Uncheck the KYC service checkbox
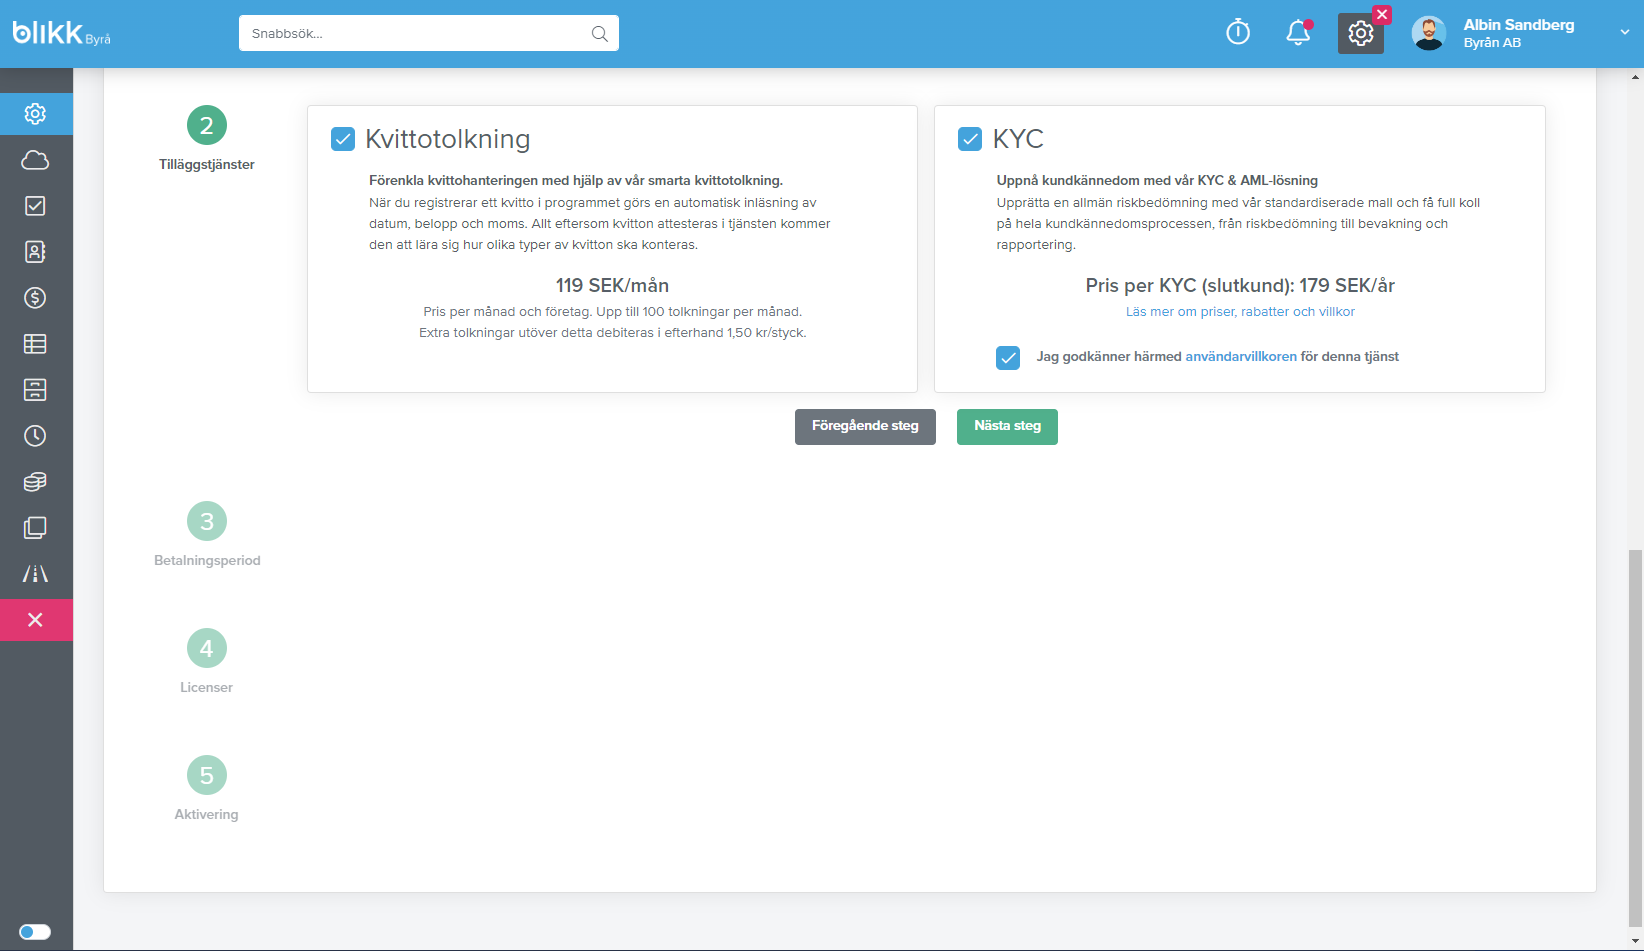The image size is (1644, 951). click(970, 139)
